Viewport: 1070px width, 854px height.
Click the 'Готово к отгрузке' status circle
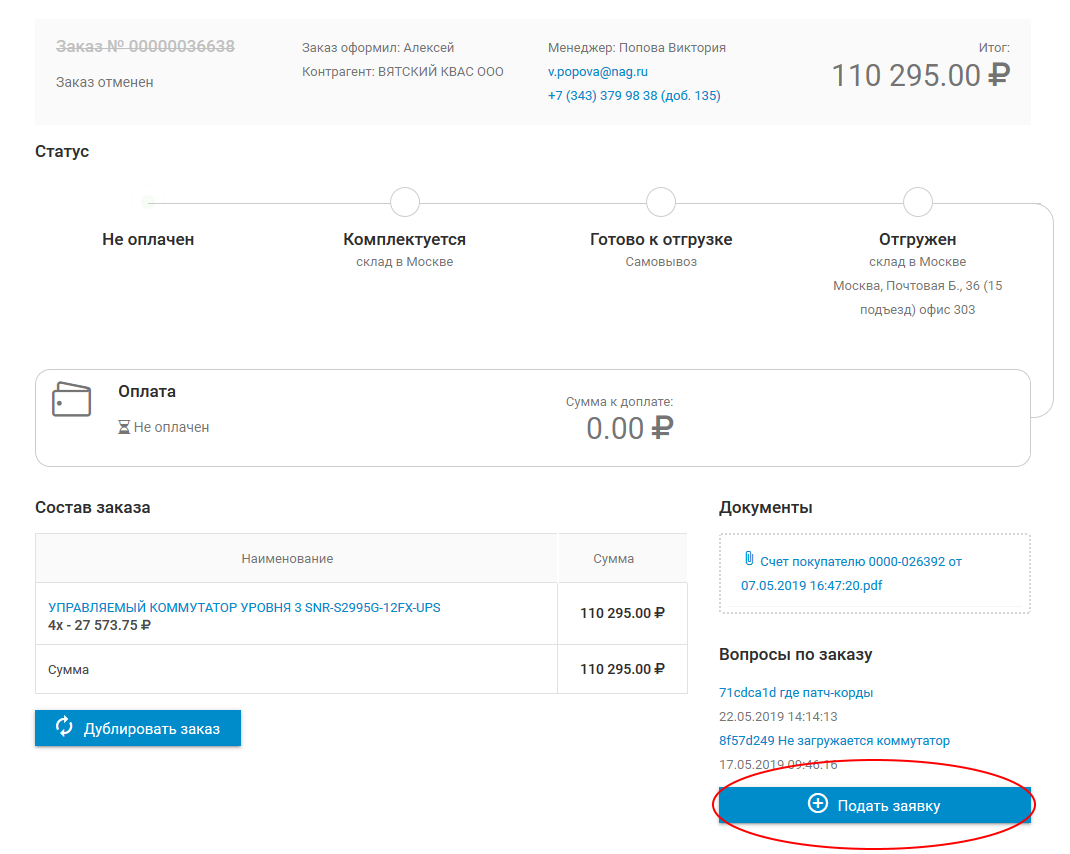point(661,202)
